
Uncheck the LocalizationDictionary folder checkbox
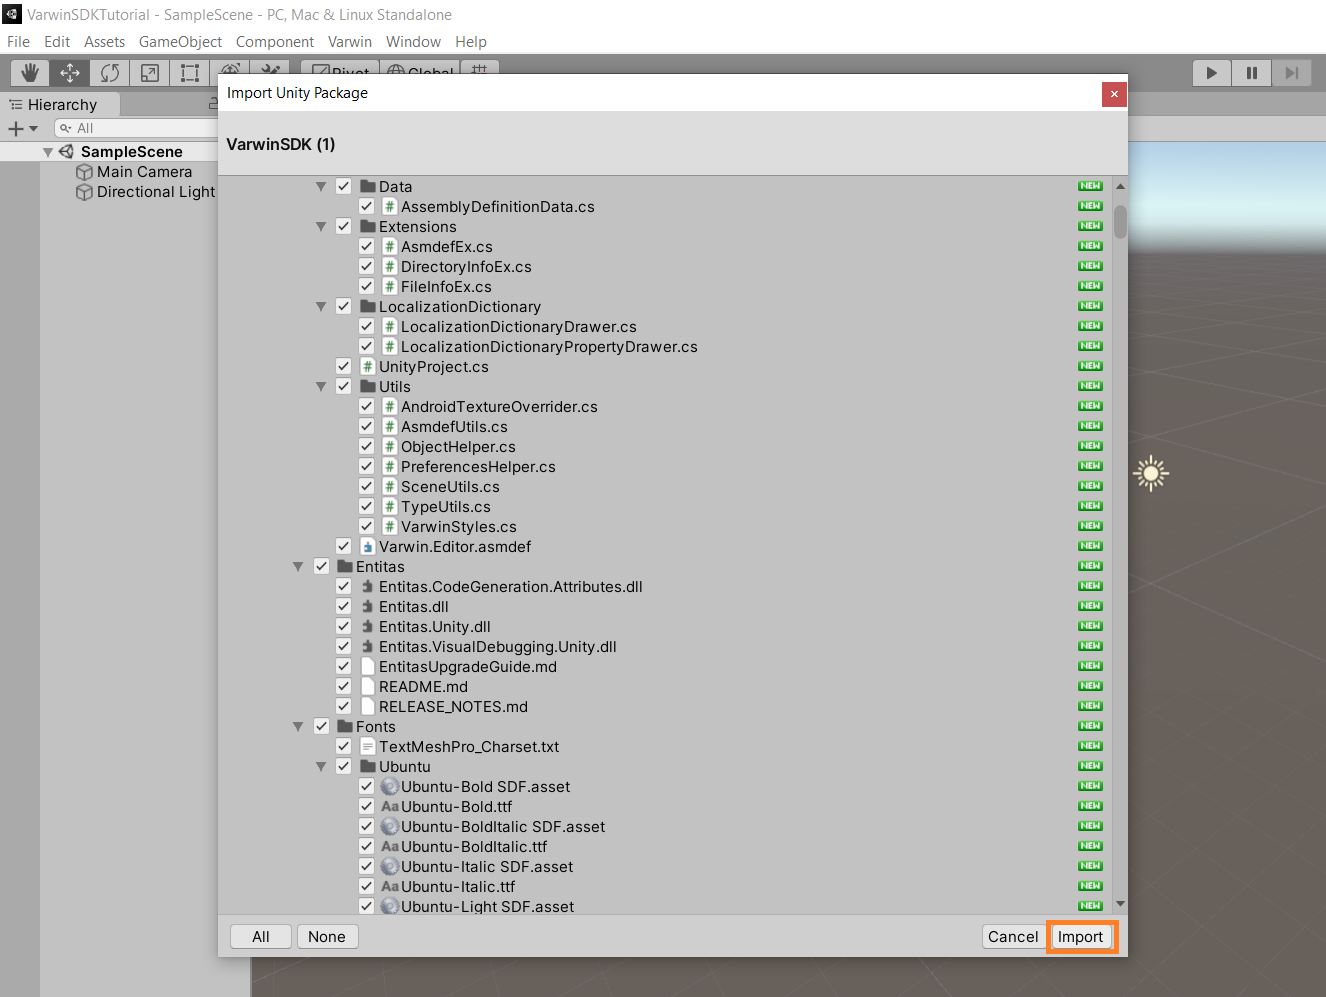pyautogui.click(x=343, y=306)
